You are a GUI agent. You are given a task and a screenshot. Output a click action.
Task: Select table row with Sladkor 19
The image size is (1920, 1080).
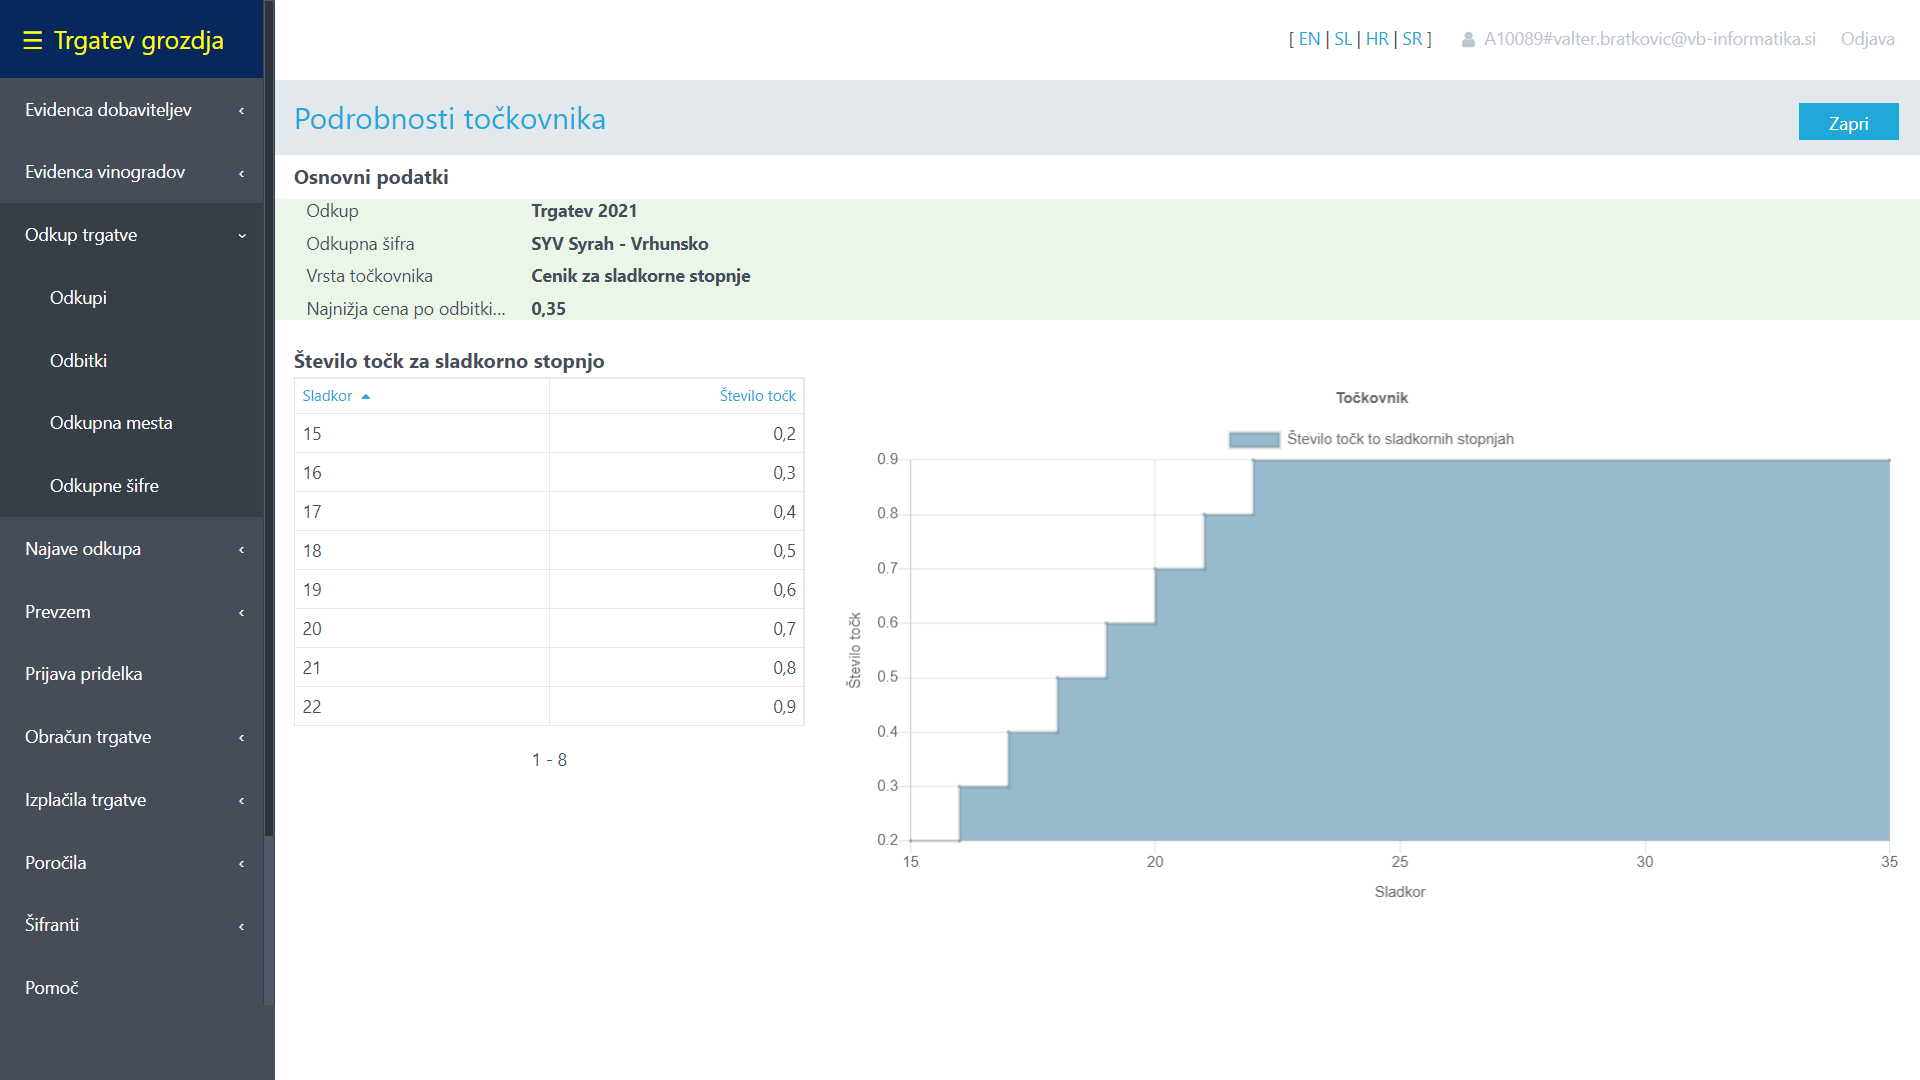coord(549,590)
